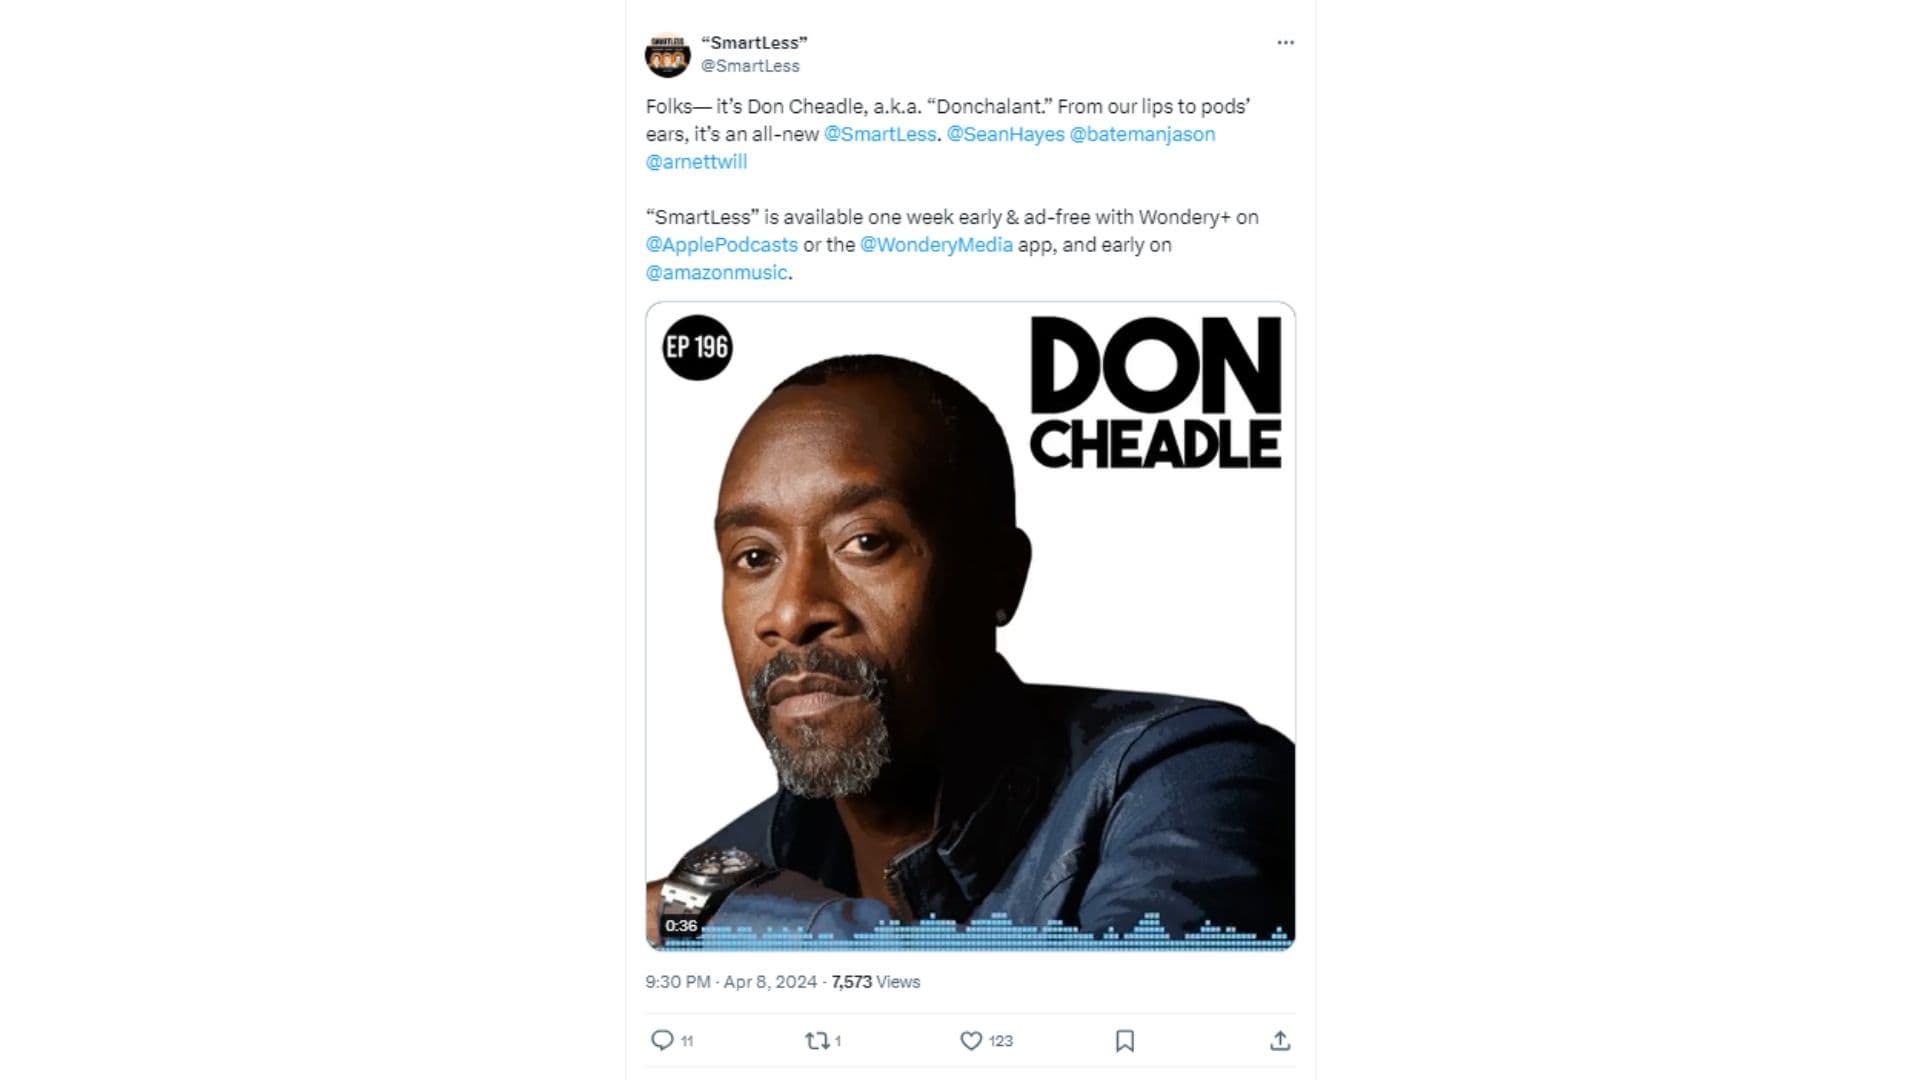Click the @SmartLess handle under the name

(x=750, y=66)
